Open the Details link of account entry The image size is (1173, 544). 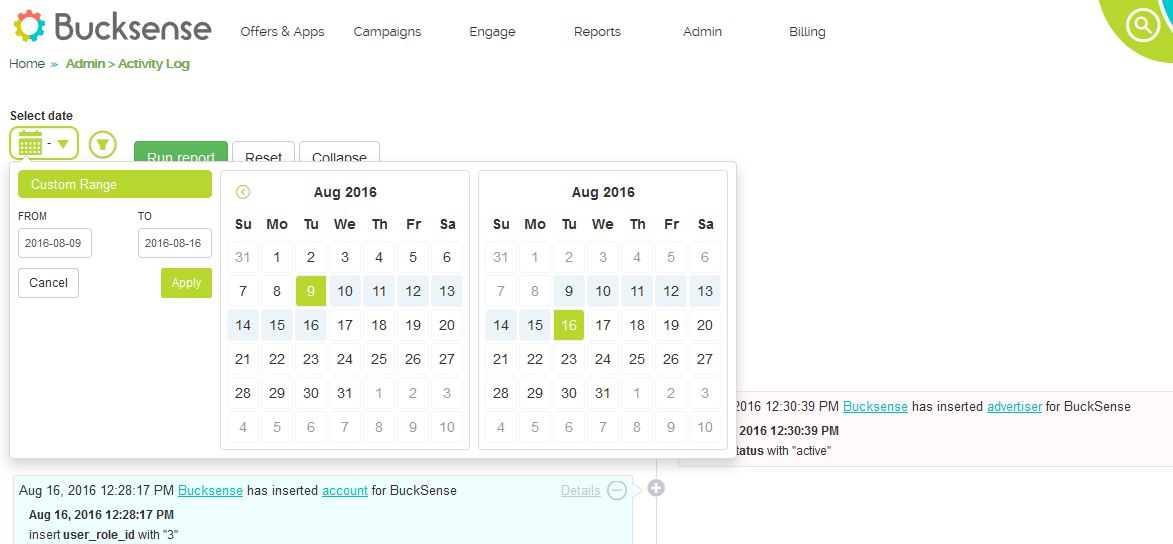pos(581,491)
